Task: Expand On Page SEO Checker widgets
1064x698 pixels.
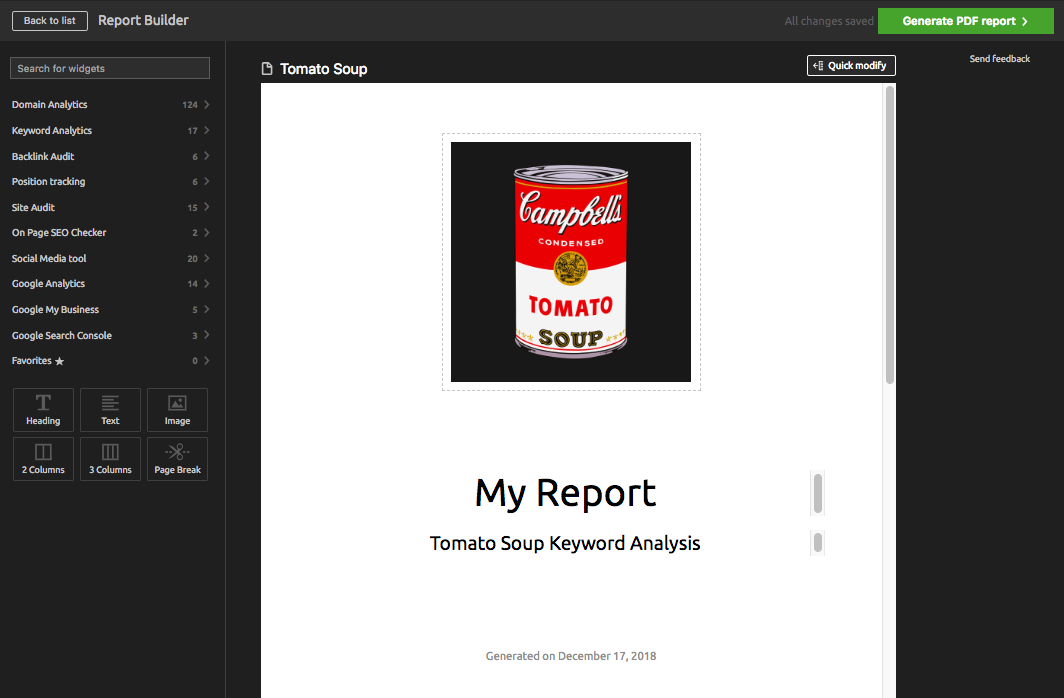Action: [x=110, y=233]
